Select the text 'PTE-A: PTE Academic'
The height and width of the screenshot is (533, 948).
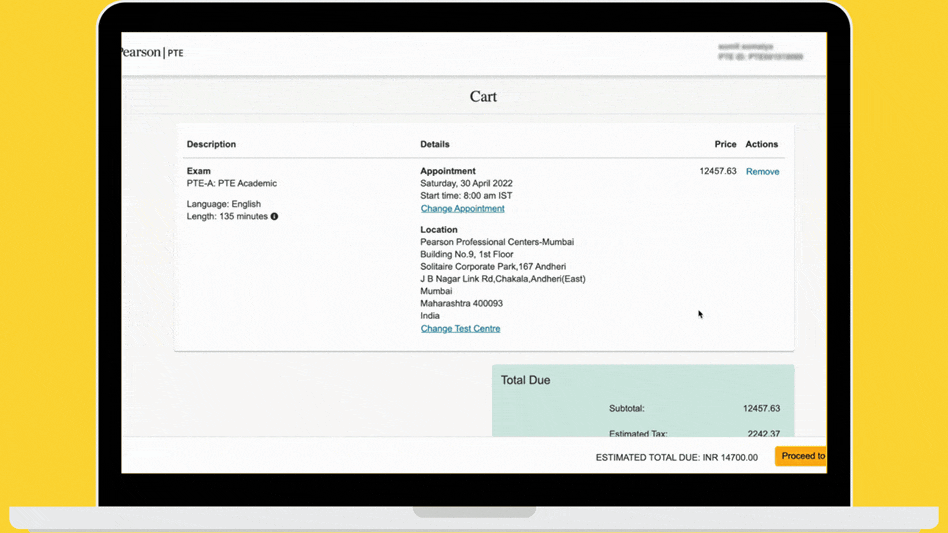pos(232,183)
